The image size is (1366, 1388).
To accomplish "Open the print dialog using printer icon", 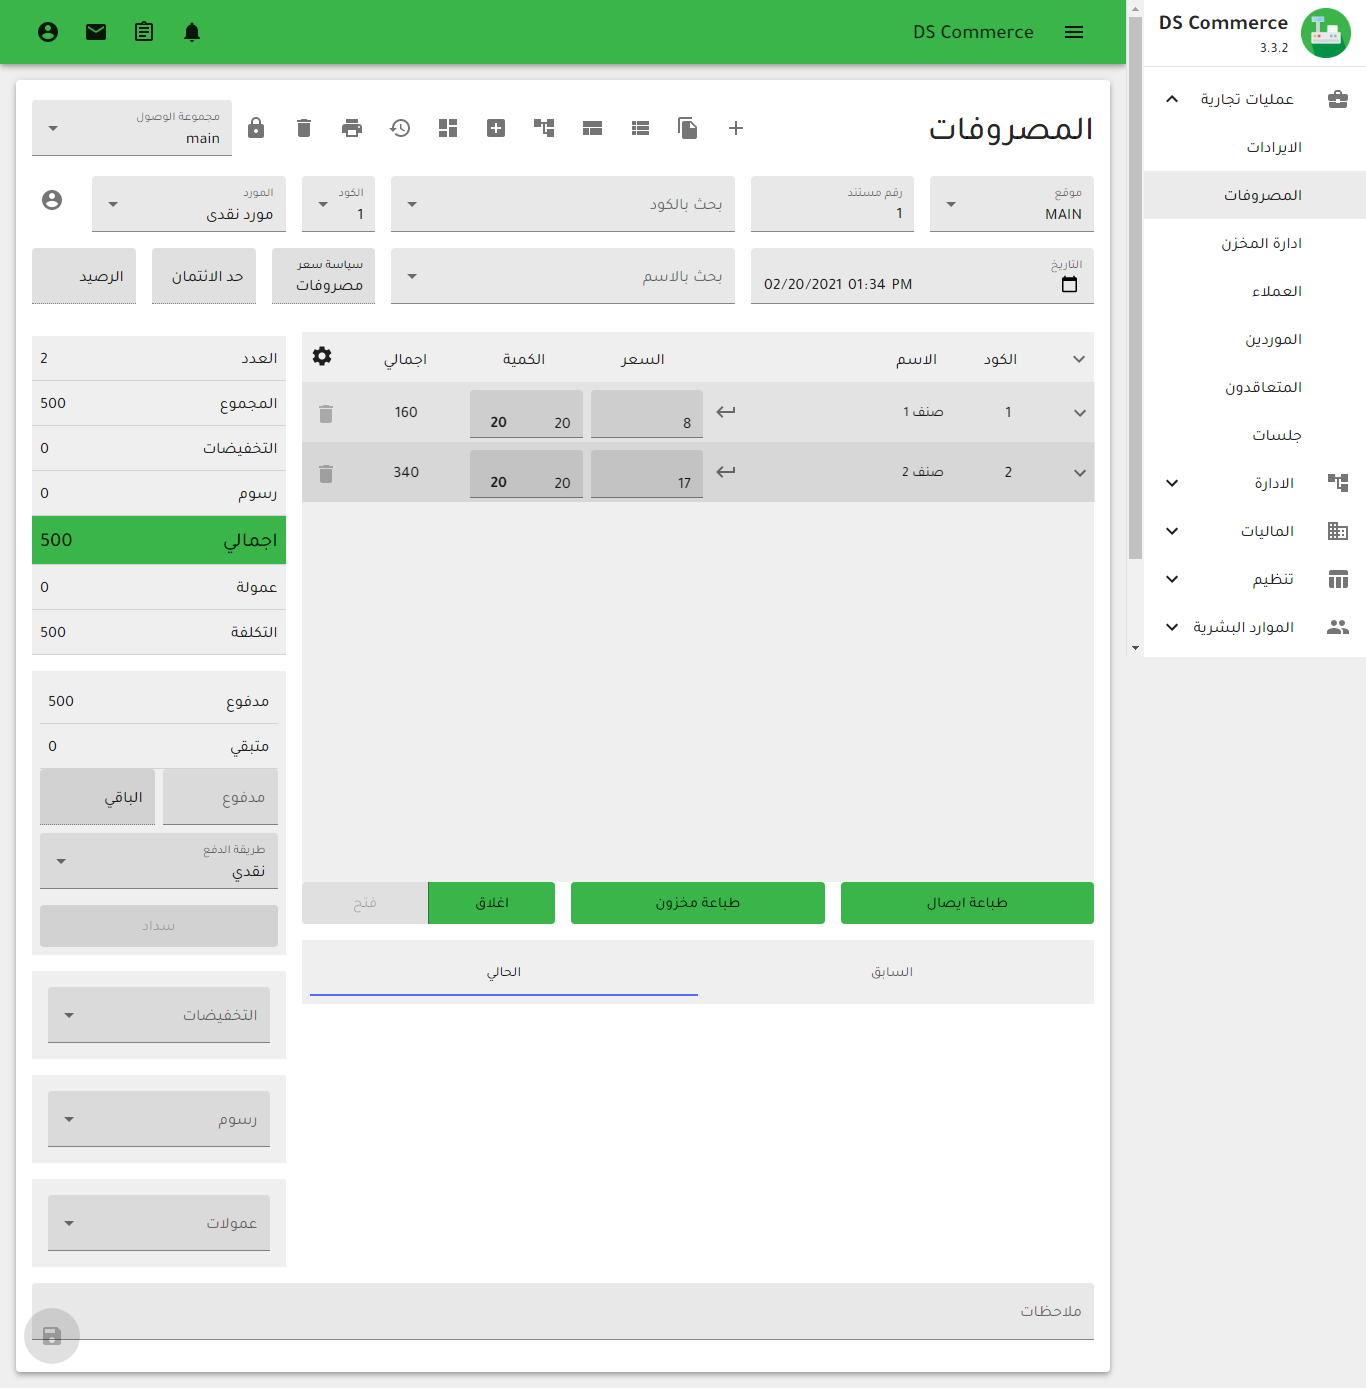I will pyautogui.click(x=352, y=128).
